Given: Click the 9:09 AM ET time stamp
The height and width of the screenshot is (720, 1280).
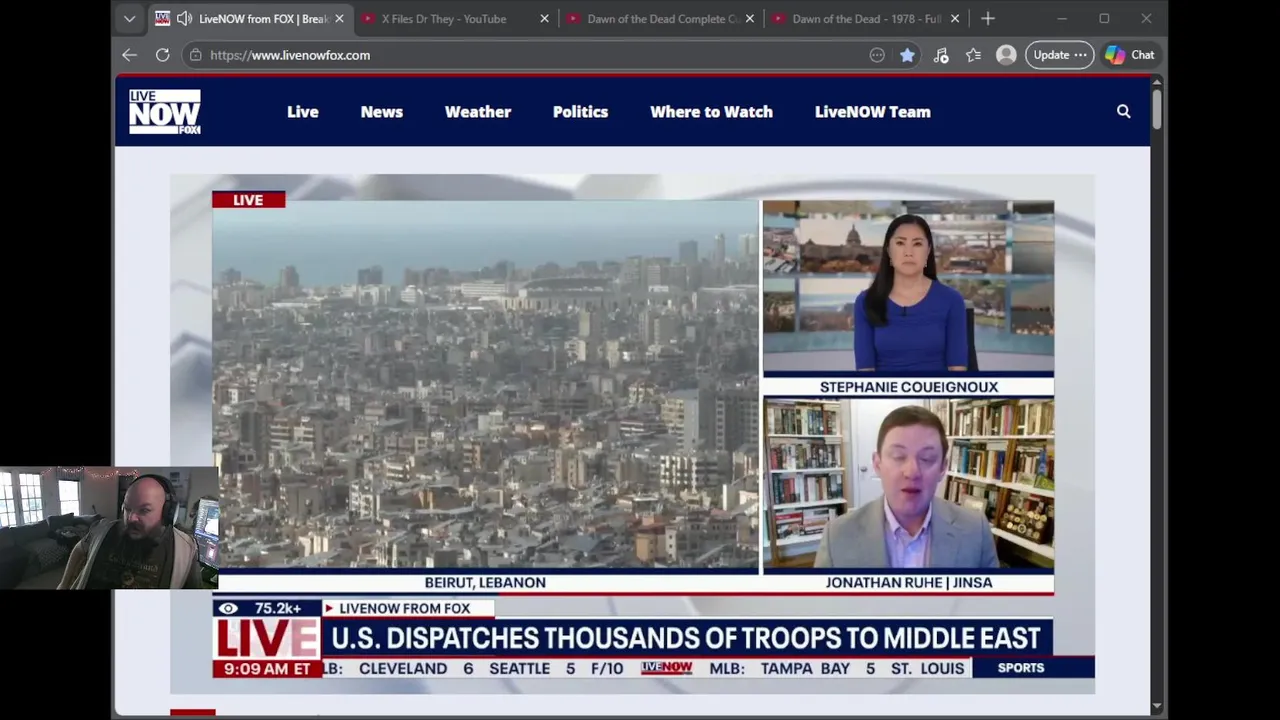Looking at the screenshot, I should click(267, 668).
